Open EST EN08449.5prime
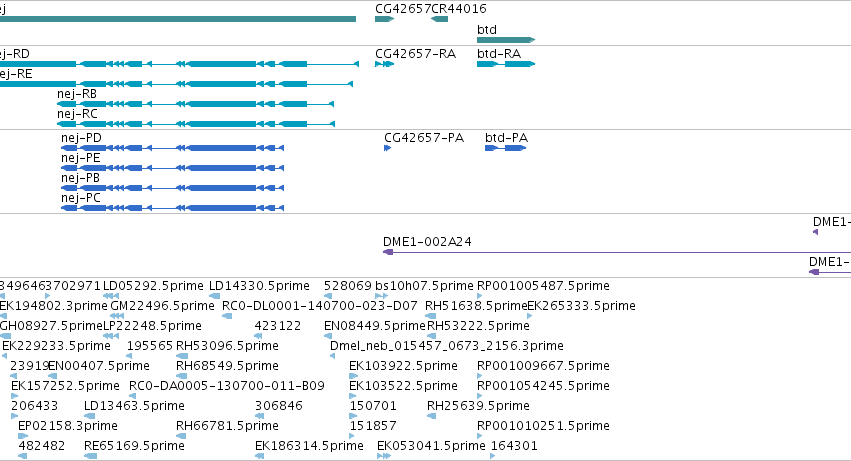Image resolution: width=851 pixels, height=461 pixels. (375, 326)
